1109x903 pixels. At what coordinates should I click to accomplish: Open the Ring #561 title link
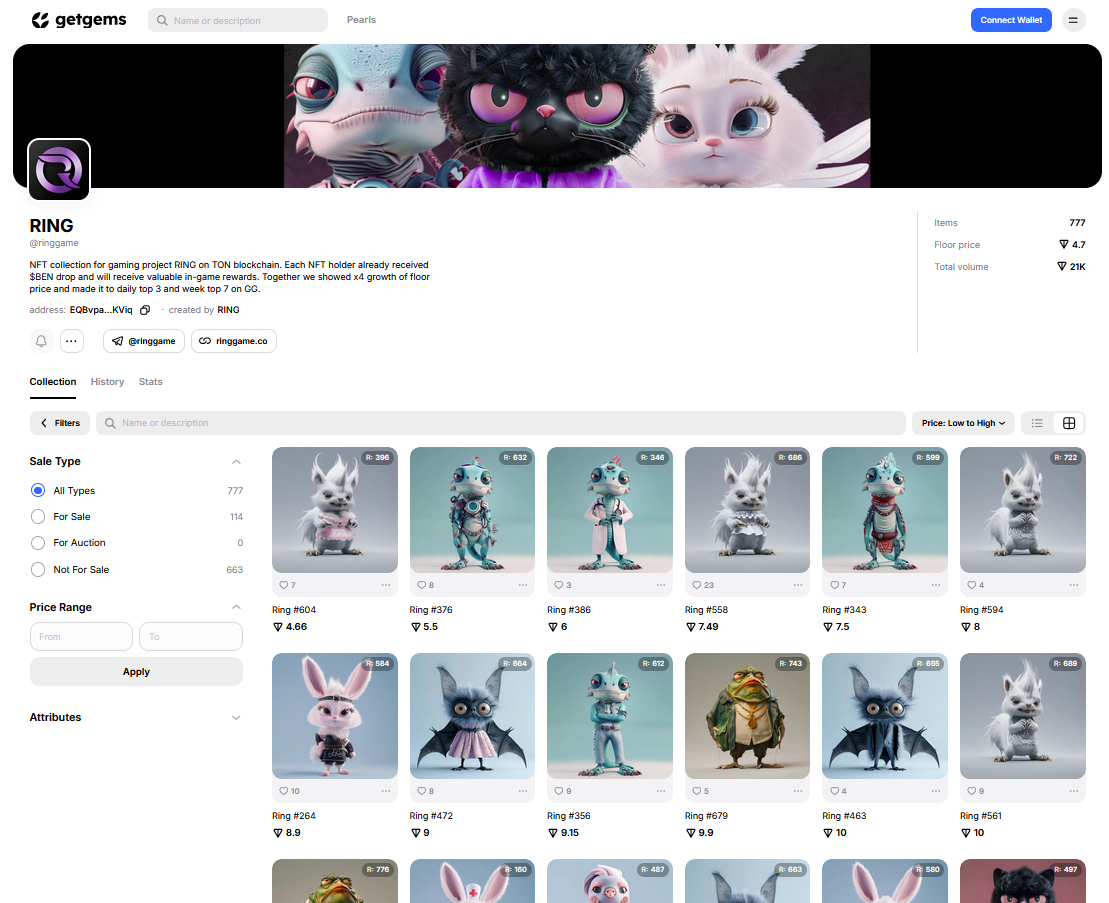(x=981, y=815)
